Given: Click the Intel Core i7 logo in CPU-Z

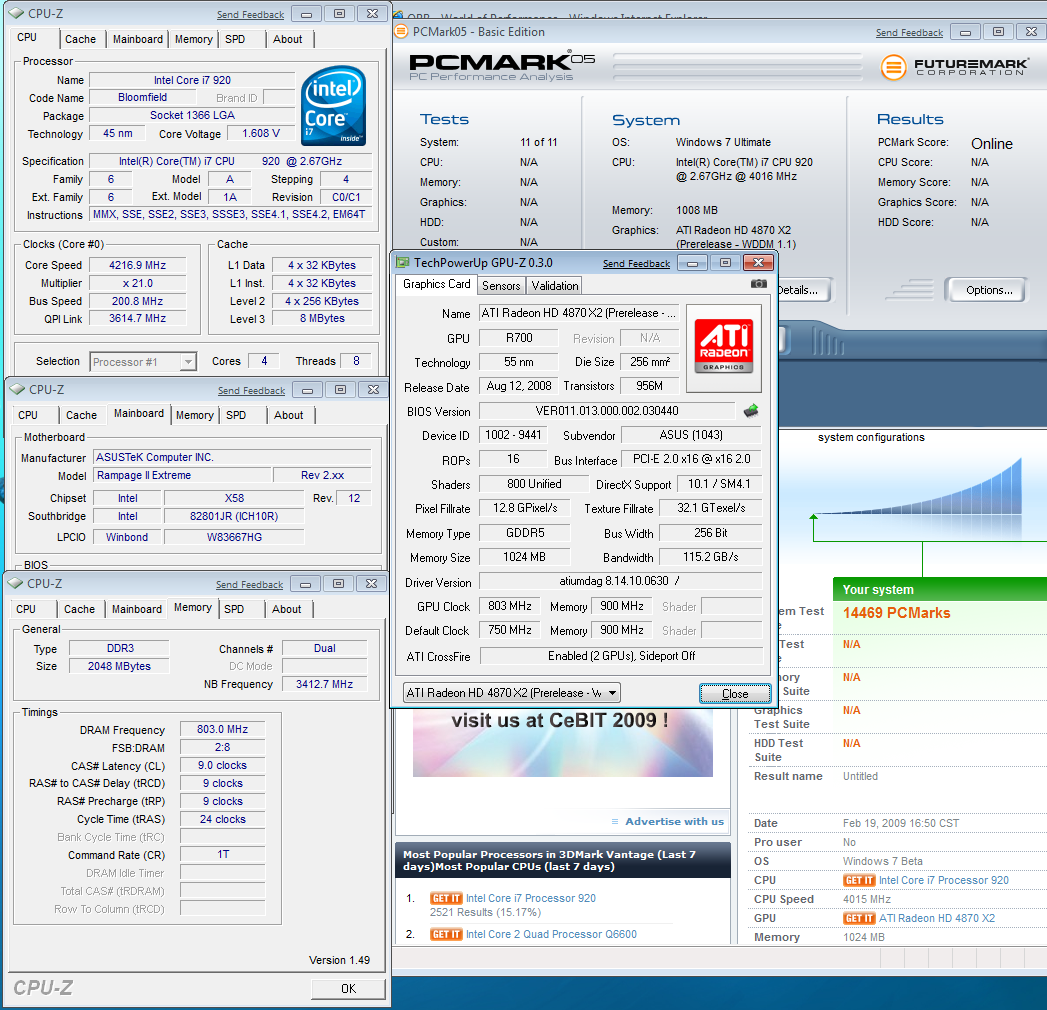Looking at the screenshot, I should pyautogui.click(x=333, y=105).
